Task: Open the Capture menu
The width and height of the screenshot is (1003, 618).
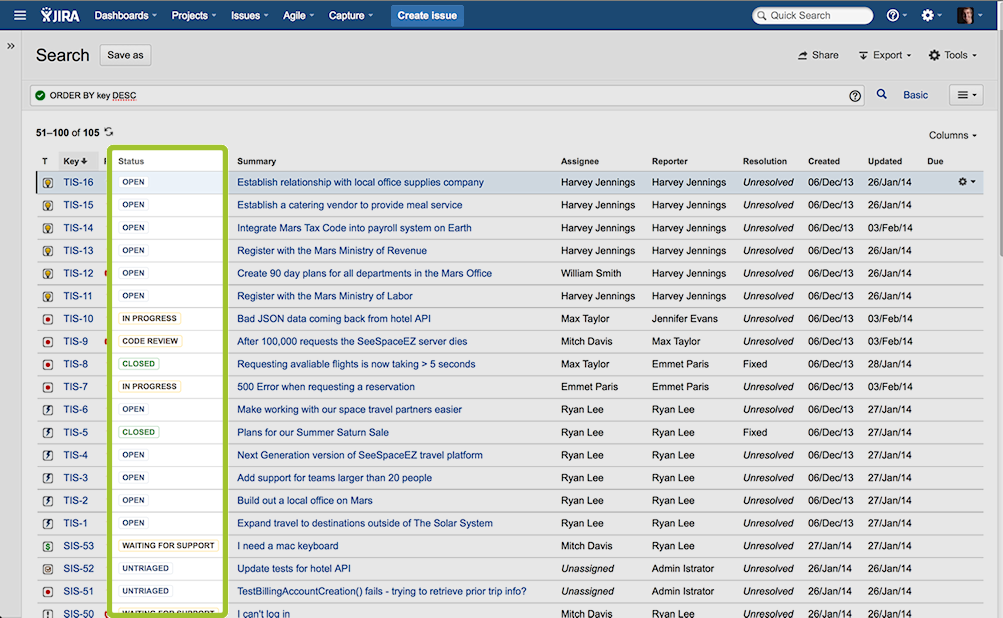Action: (351, 15)
